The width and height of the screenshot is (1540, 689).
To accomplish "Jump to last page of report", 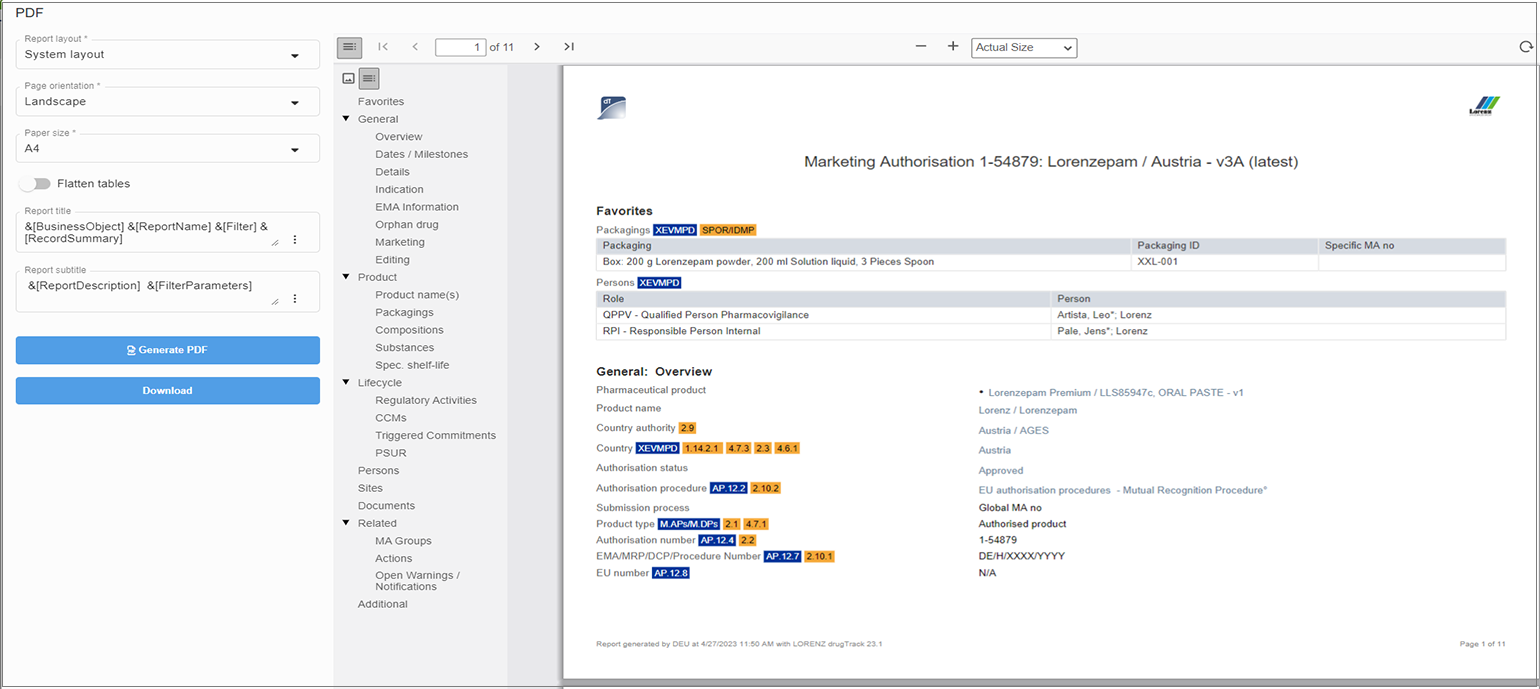I will point(569,46).
